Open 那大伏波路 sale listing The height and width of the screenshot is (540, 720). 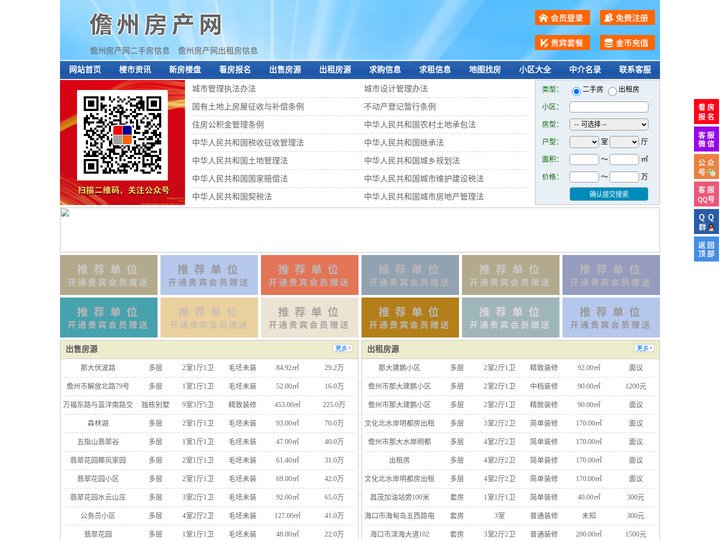pos(98,368)
